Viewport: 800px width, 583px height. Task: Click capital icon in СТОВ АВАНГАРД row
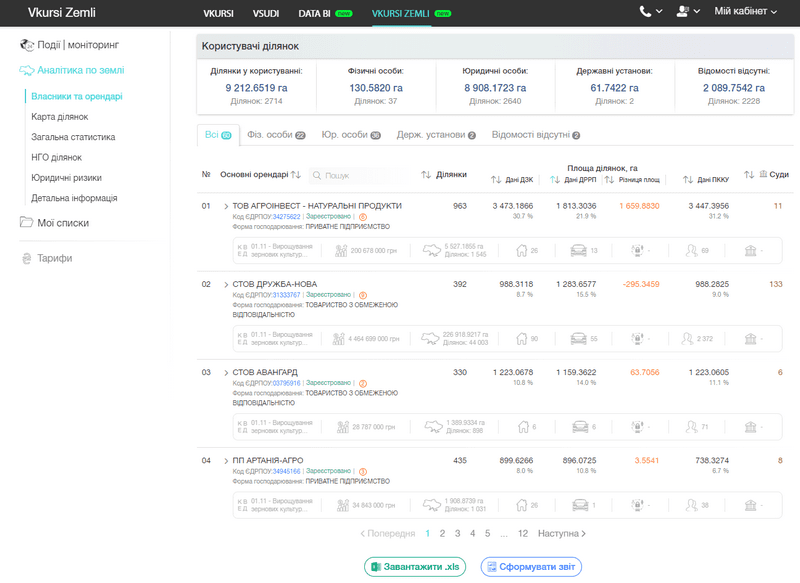pos(343,427)
